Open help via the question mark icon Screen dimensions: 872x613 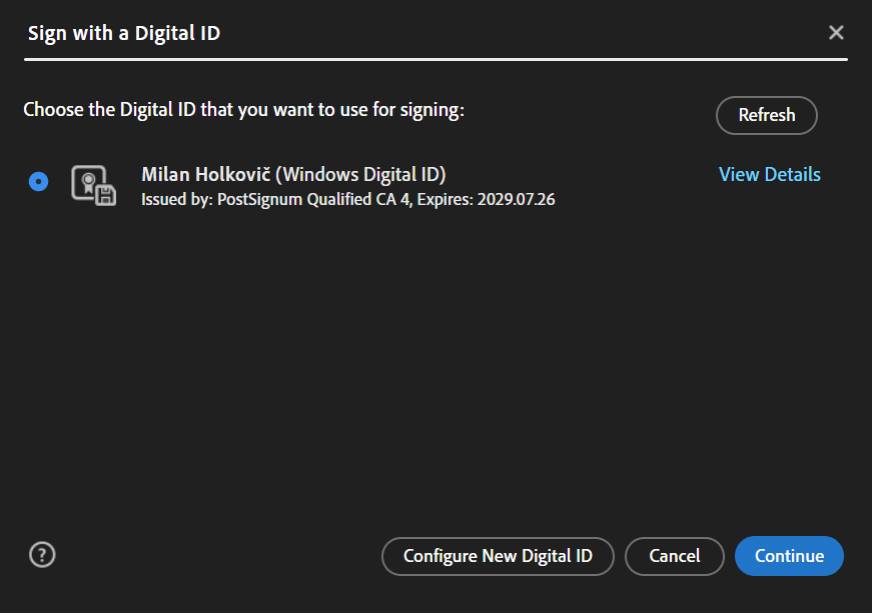click(x=42, y=555)
